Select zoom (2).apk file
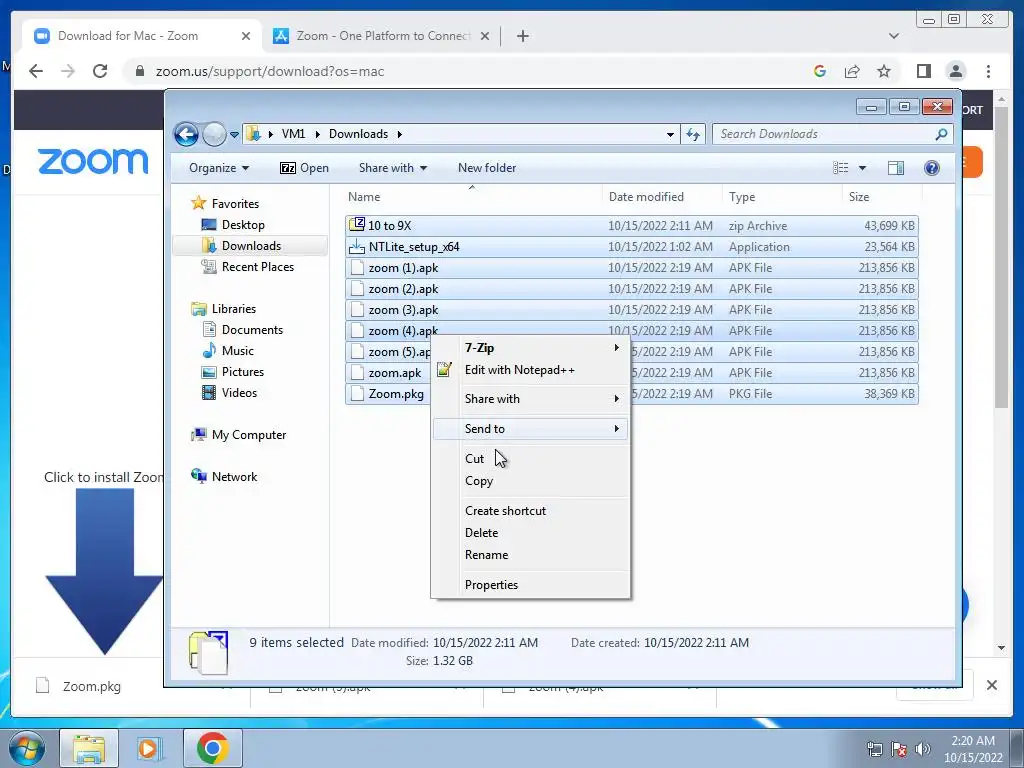This screenshot has height=768, width=1024. (x=632, y=289)
